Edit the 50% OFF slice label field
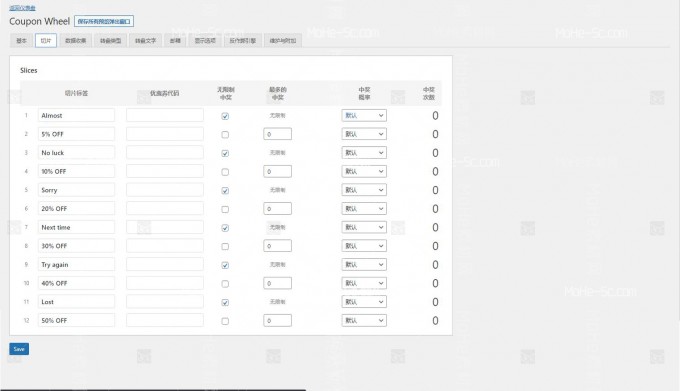The width and height of the screenshot is (680, 391). (x=76, y=320)
